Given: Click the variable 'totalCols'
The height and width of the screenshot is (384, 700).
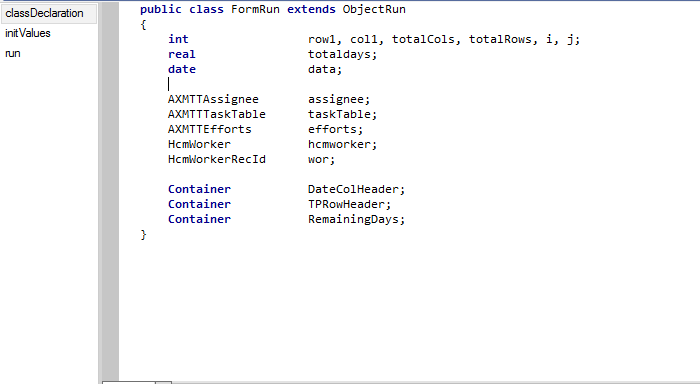Looking at the screenshot, I should pos(423,39).
